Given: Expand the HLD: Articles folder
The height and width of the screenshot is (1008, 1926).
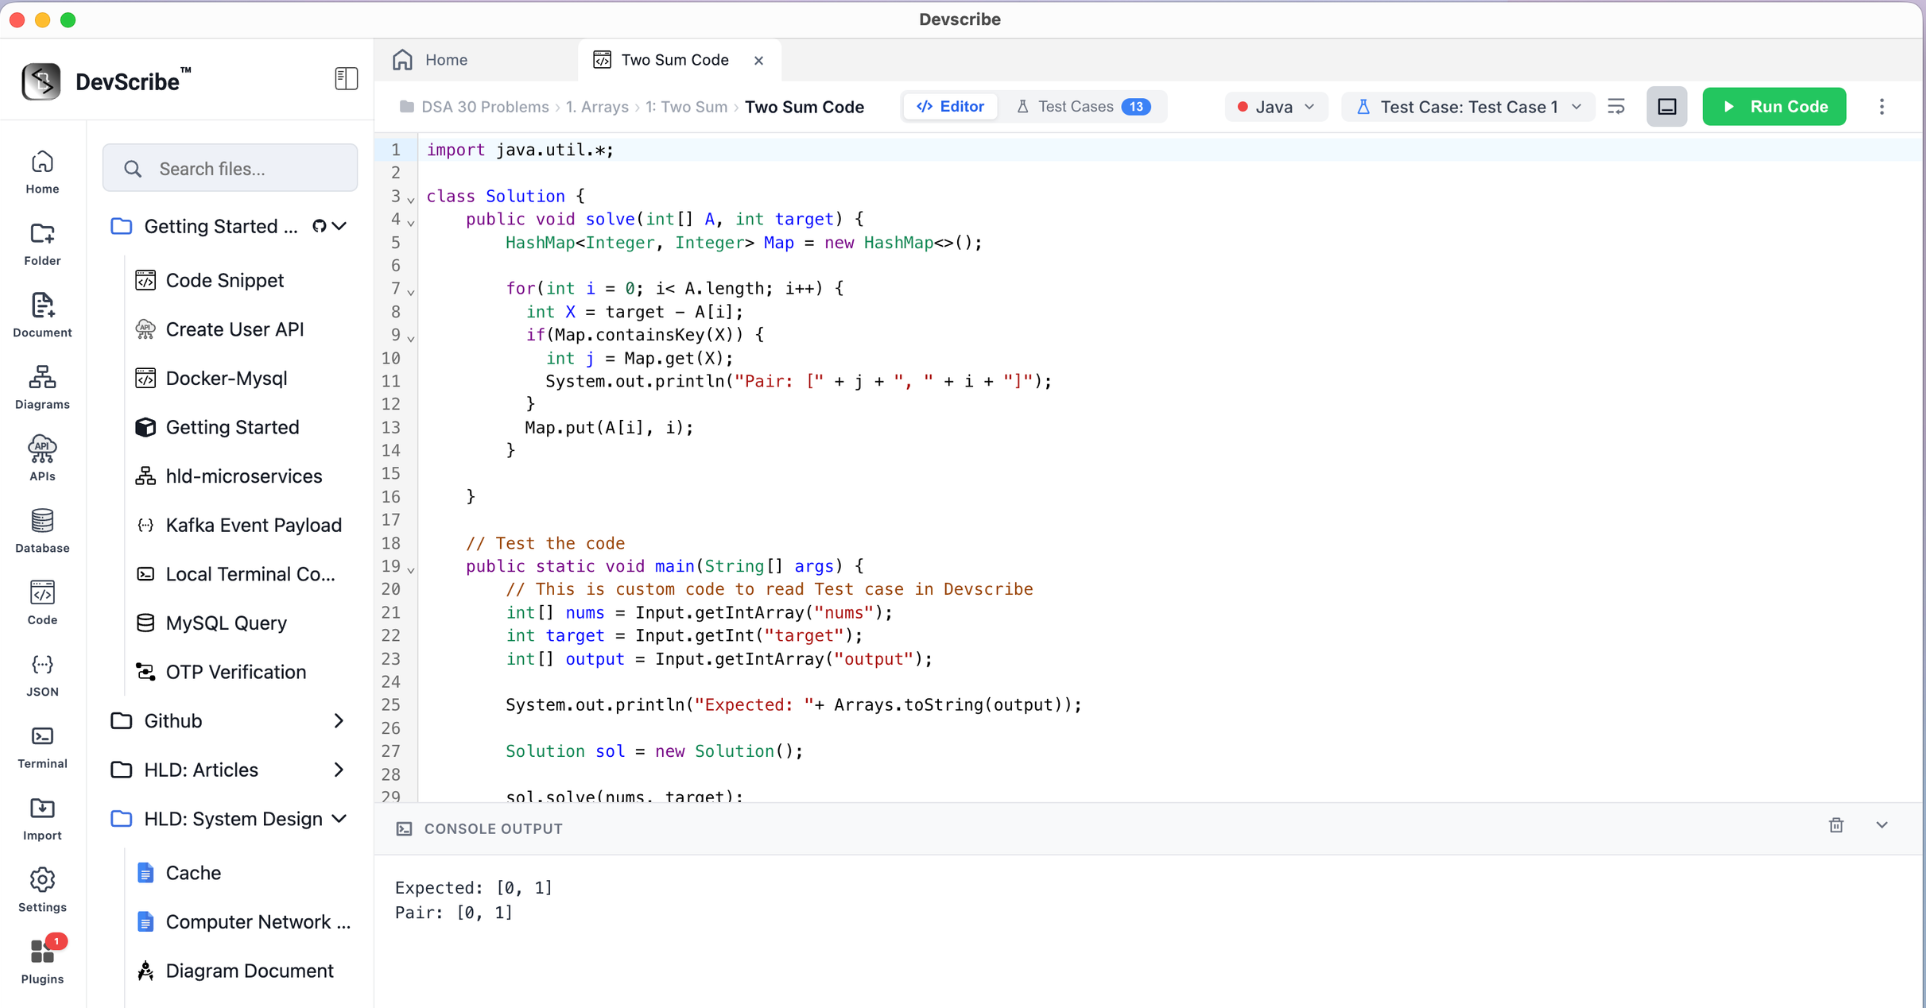Looking at the screenshot, I should (339, 770).
